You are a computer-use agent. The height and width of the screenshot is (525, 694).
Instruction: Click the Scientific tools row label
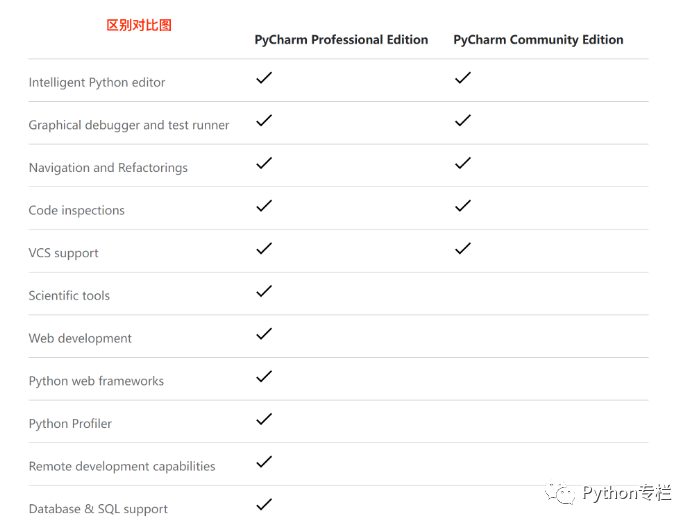pos(69,295)
